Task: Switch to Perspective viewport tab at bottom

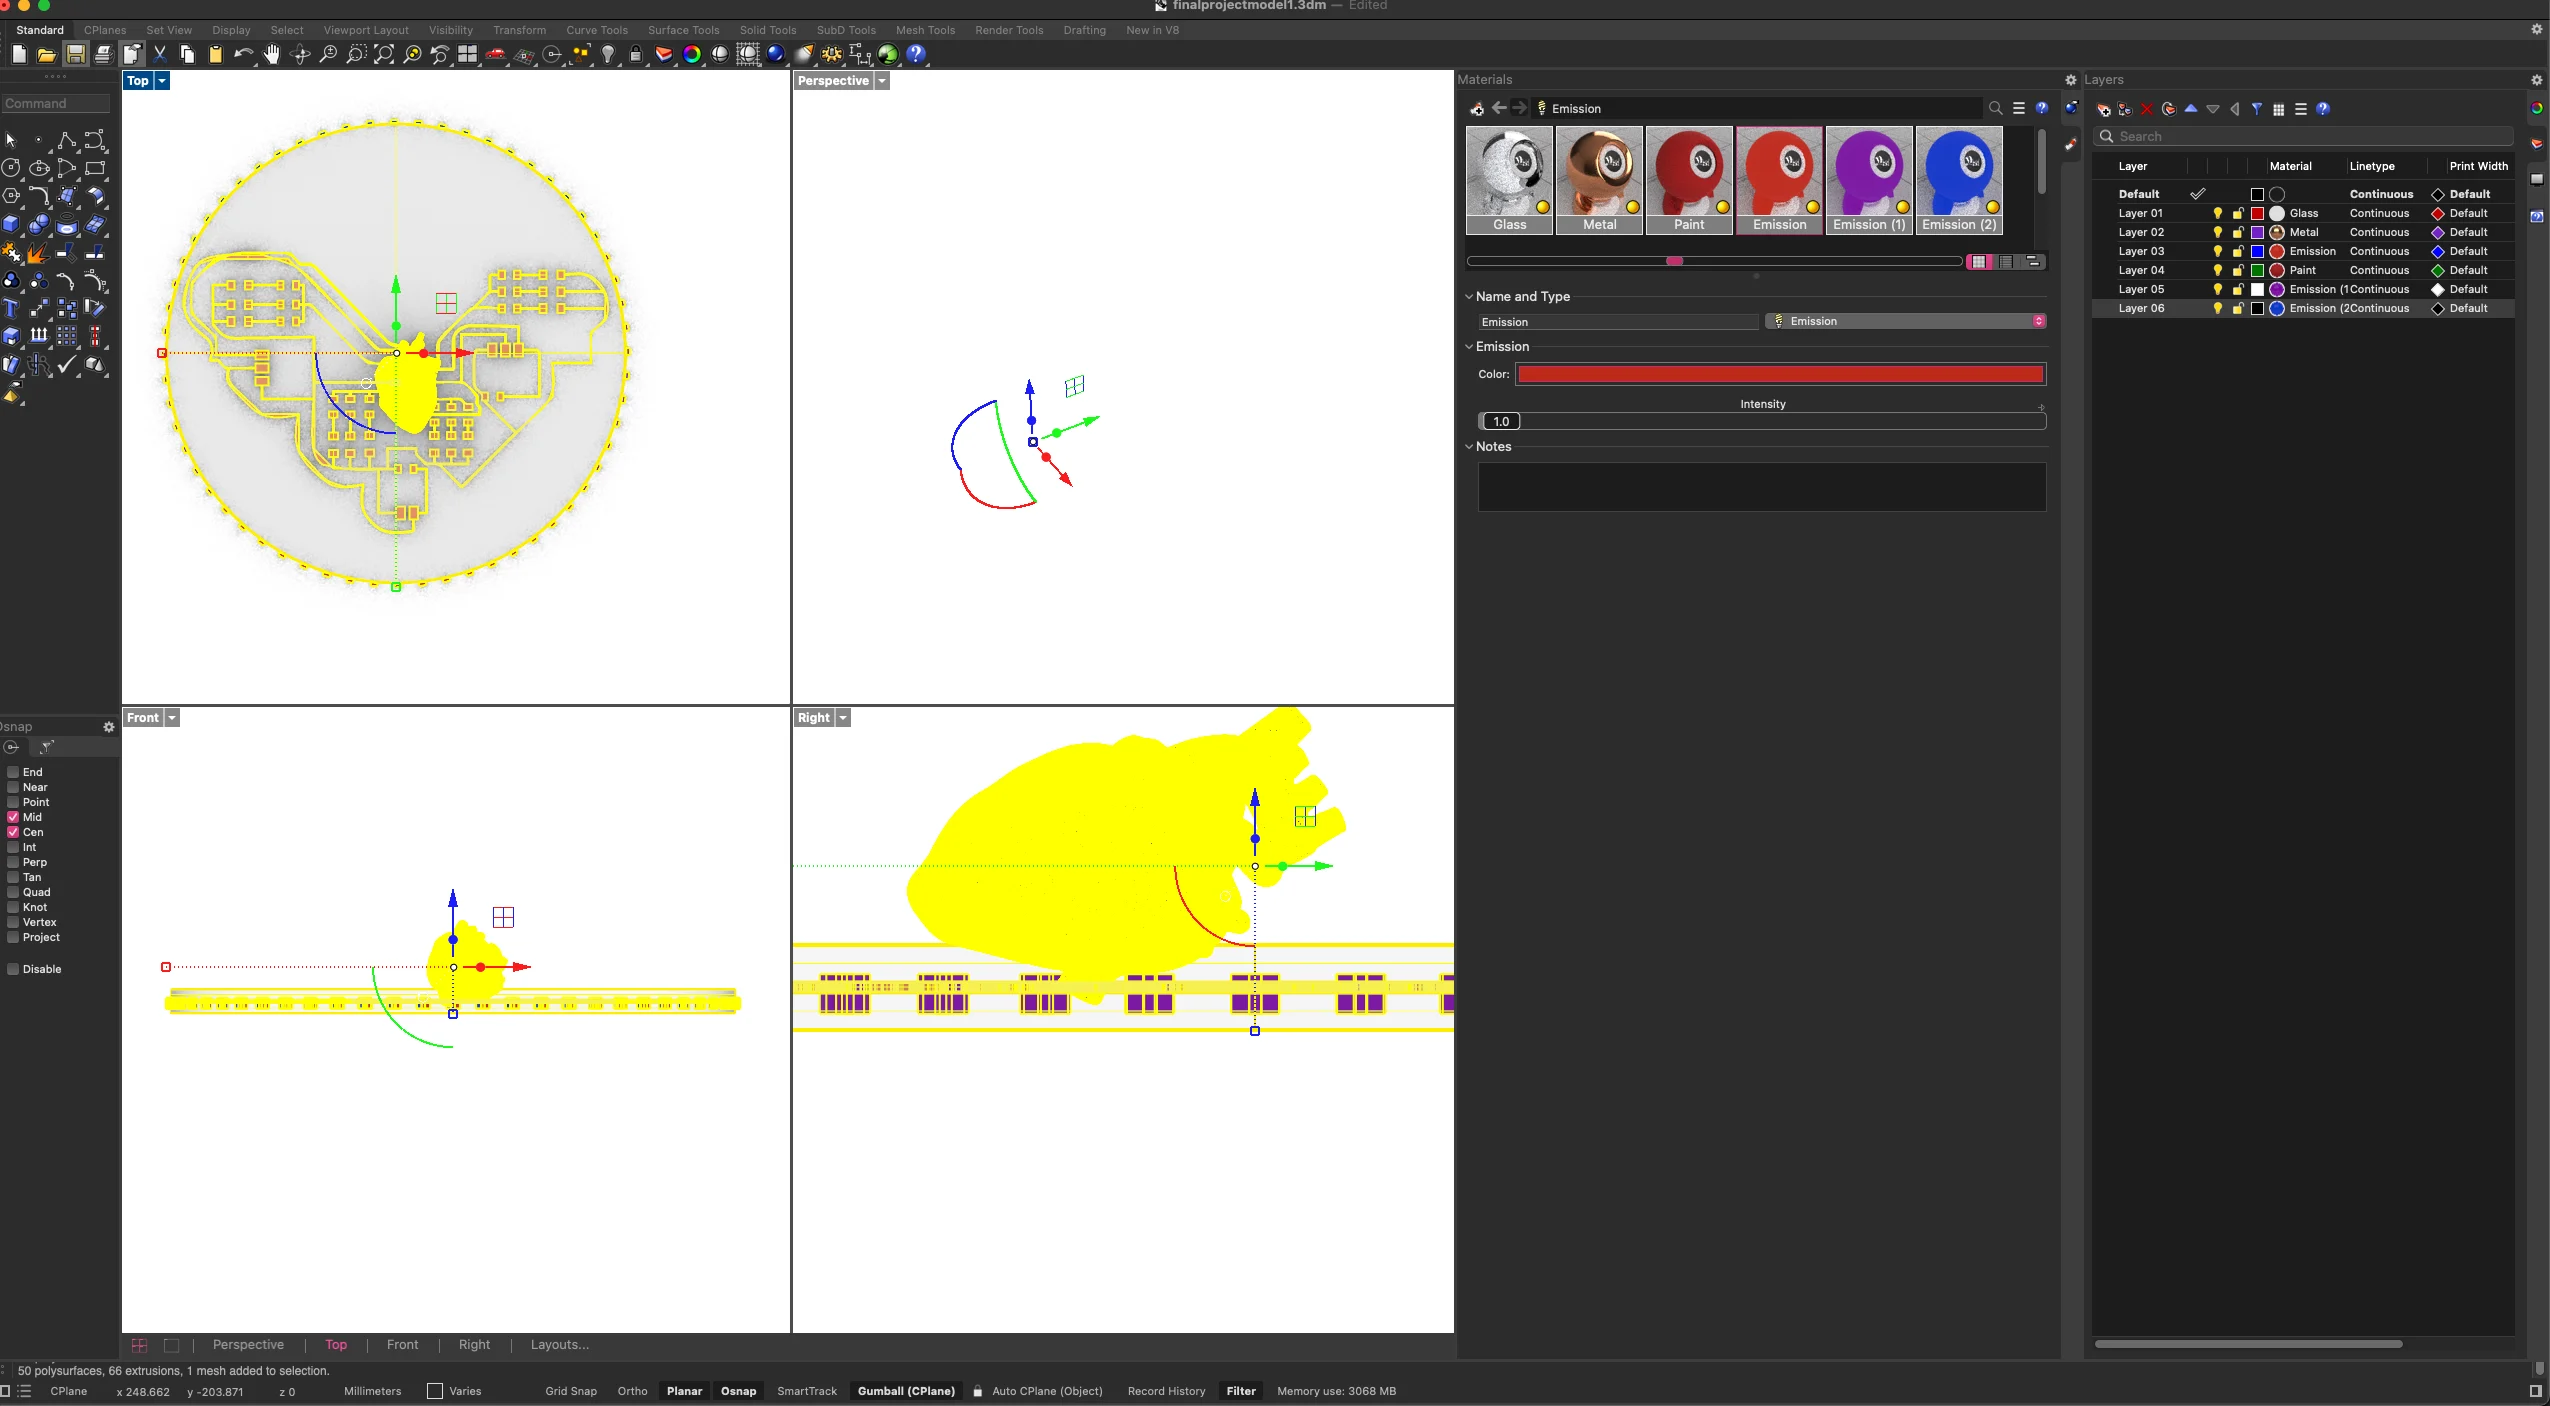Action: 248,1345
